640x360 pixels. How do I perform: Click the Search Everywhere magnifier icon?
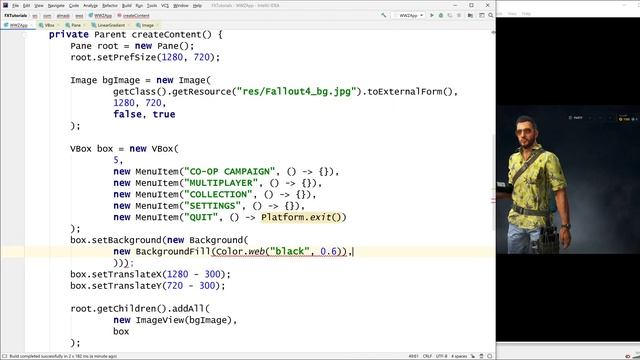[491, 15]
